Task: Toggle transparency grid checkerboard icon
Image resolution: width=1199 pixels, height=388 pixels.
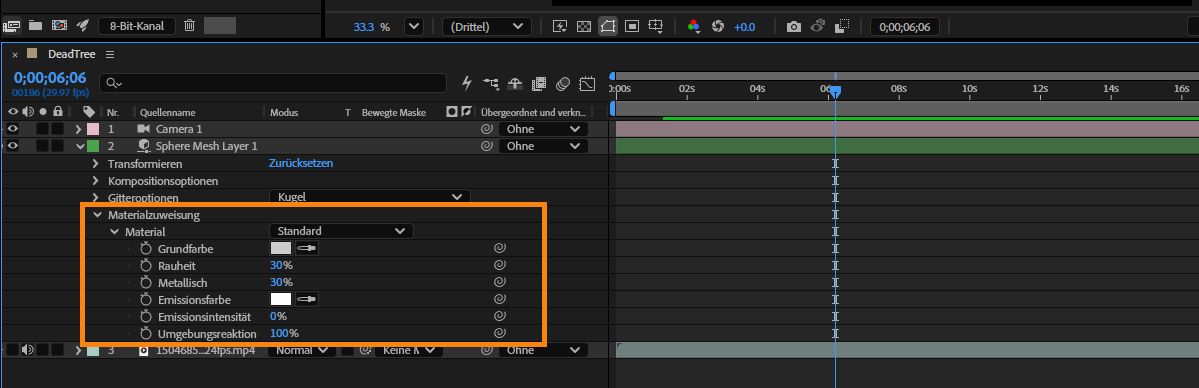Action: pyautogui.click(x=583, y=26)
